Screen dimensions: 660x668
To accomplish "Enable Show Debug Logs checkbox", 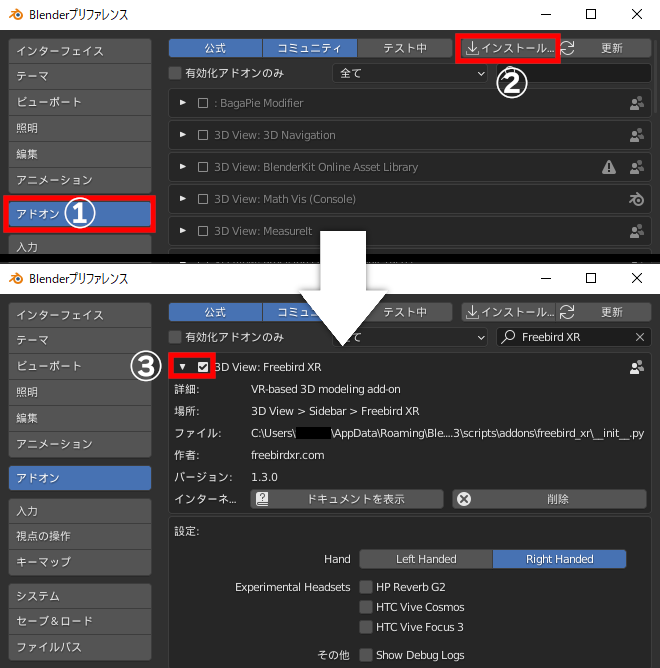I will [x=366, y=655].
